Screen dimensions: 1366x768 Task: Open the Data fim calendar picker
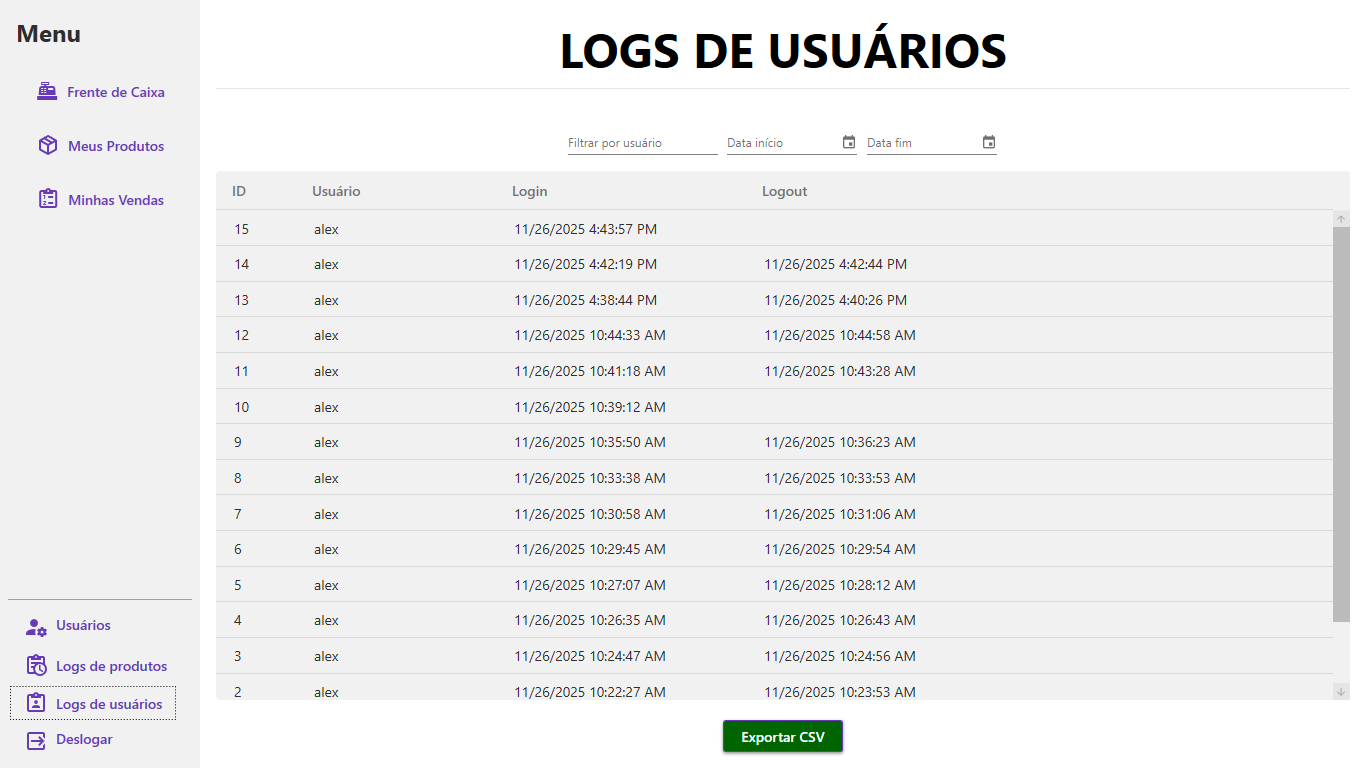989,142
